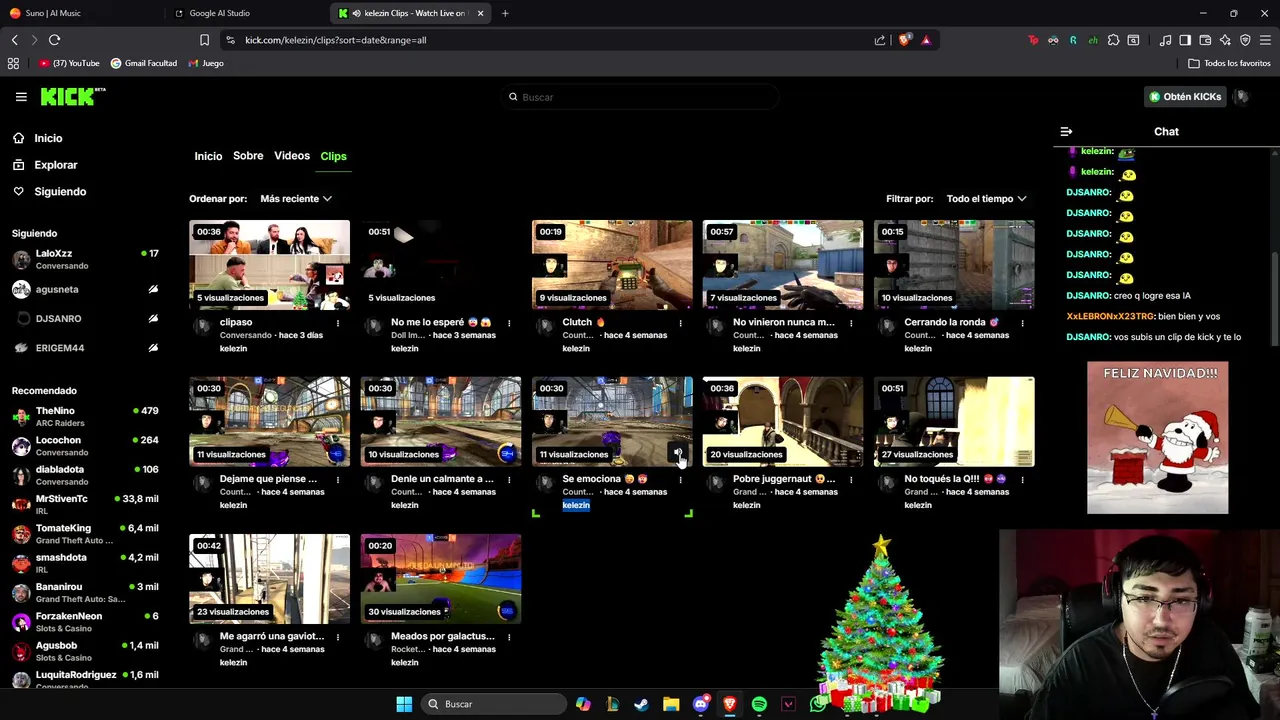The image size is (1280, 720).
Task: Unmute the 'Se emociona' clip preview
Action: (678, 455)
